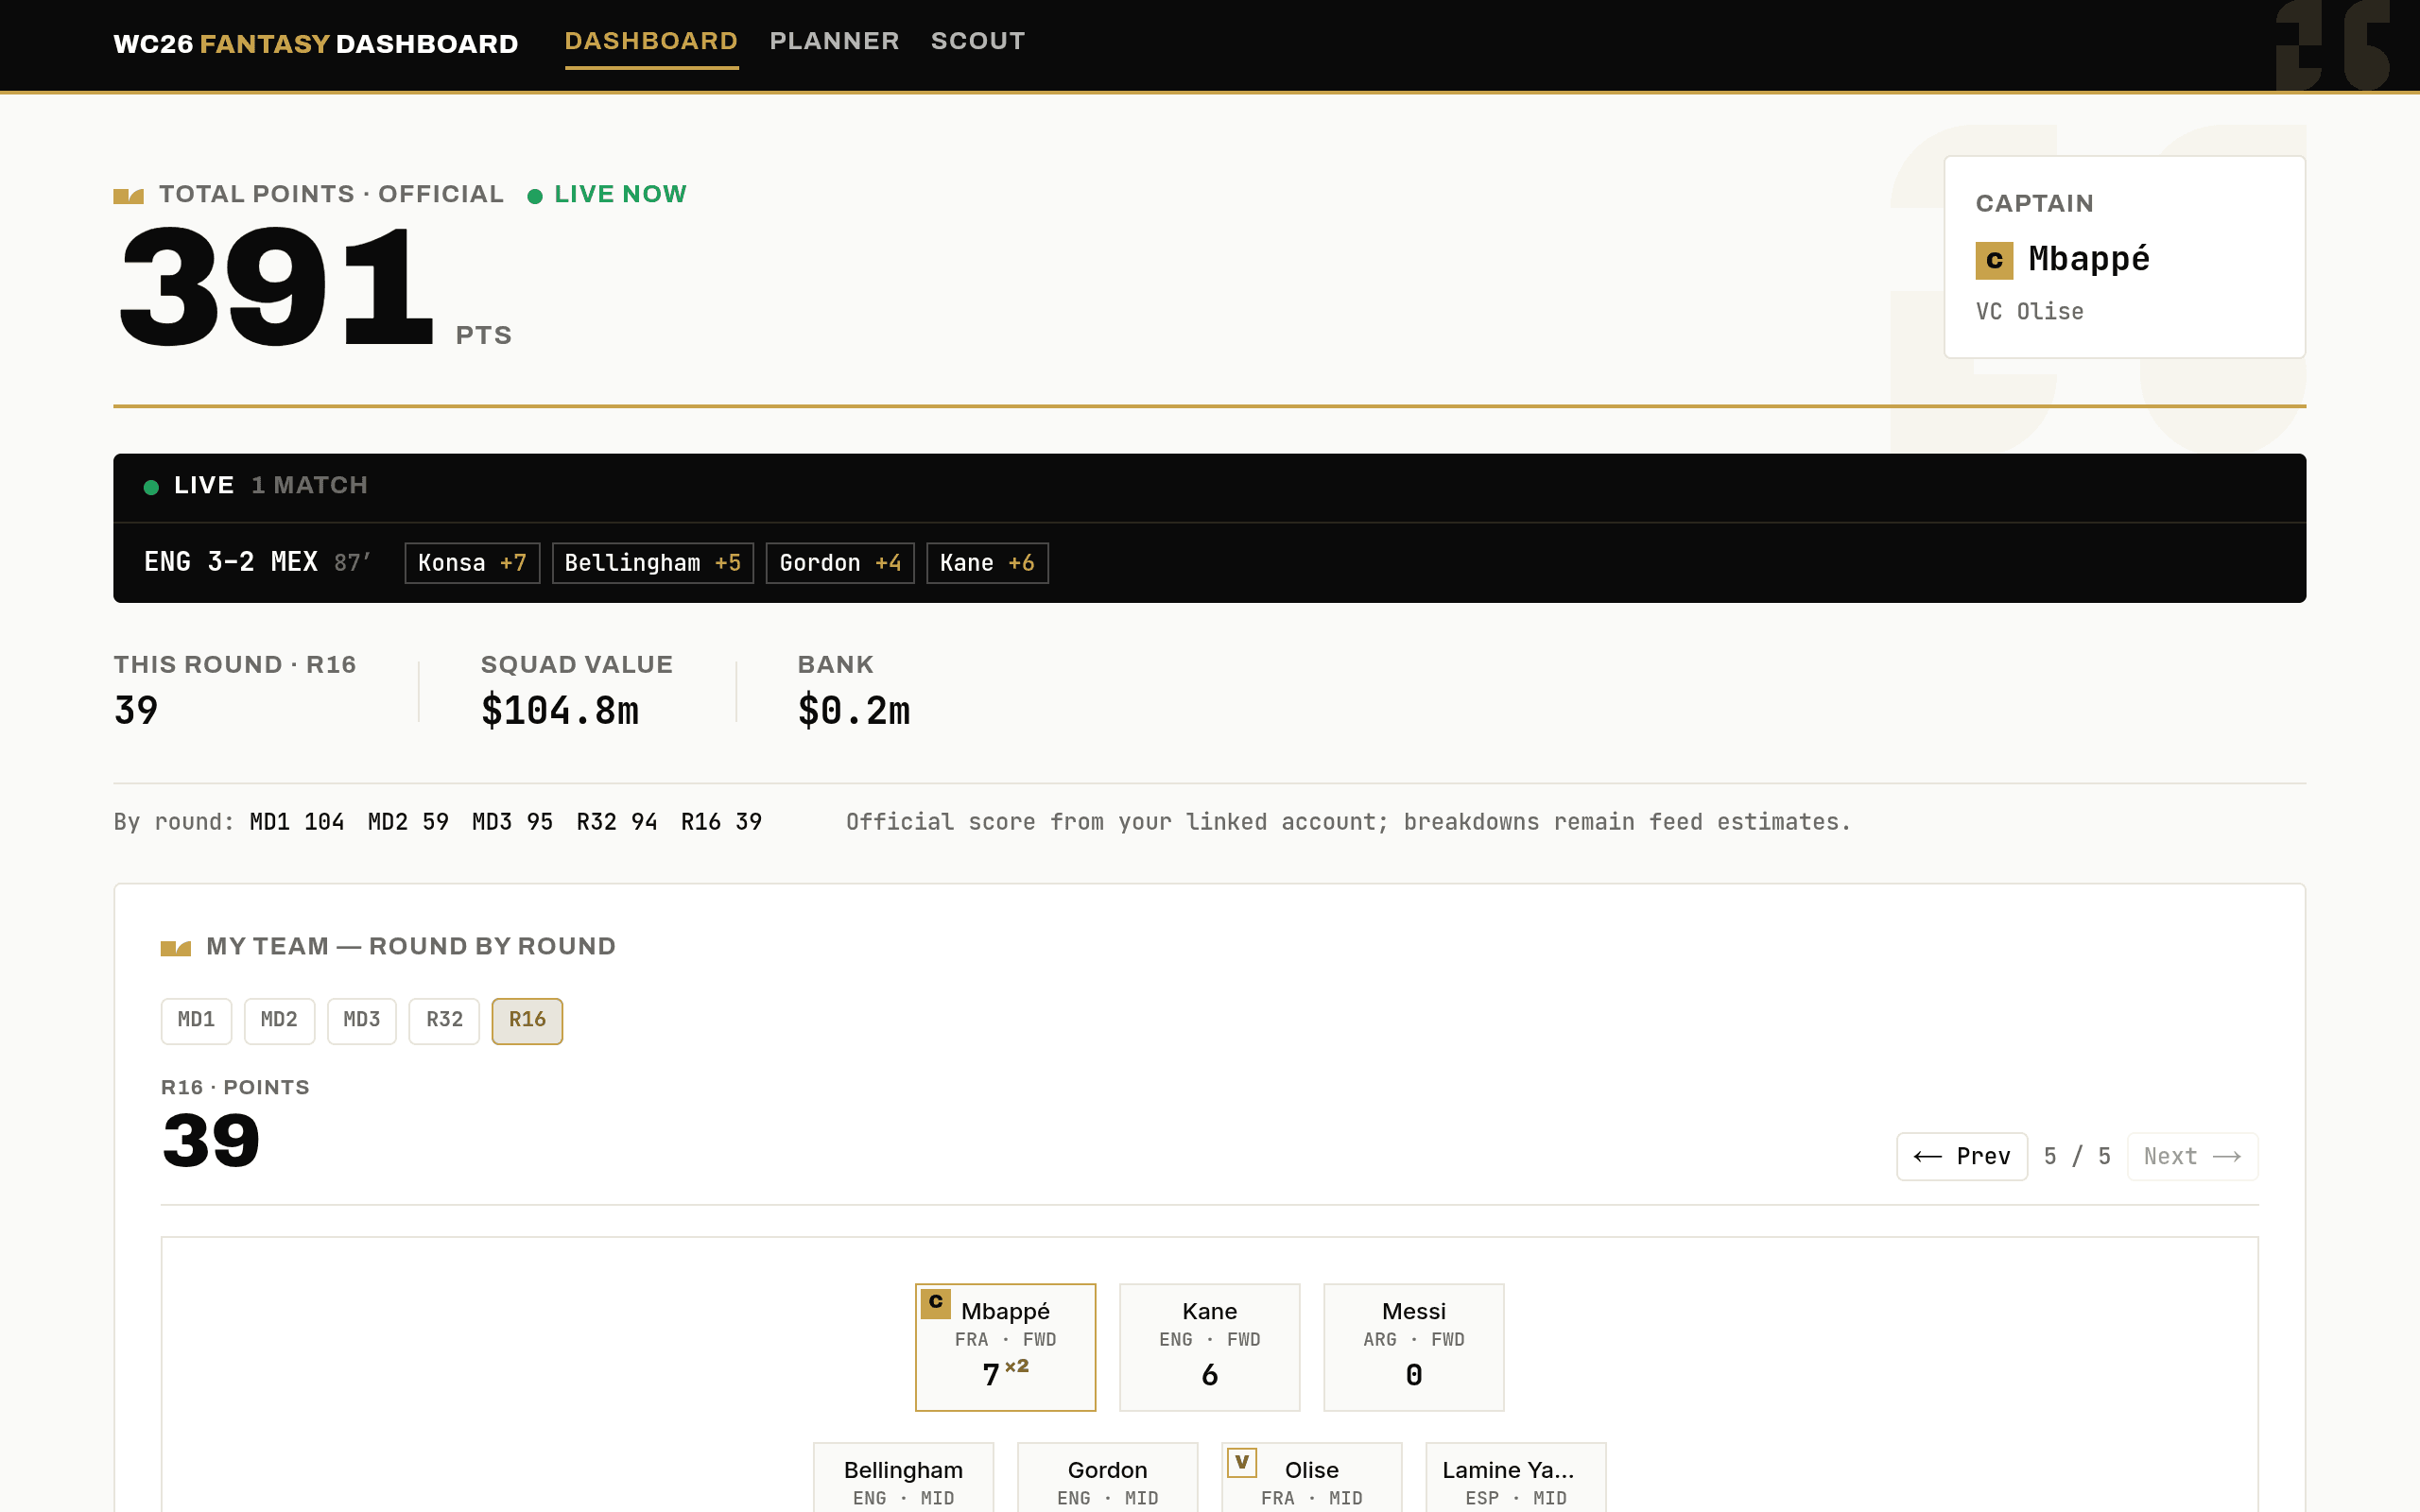Open the Olise vice-captain card
This screenshot has height=1512, width=2420.
pyautogui.click(x=1311, y=1477)
